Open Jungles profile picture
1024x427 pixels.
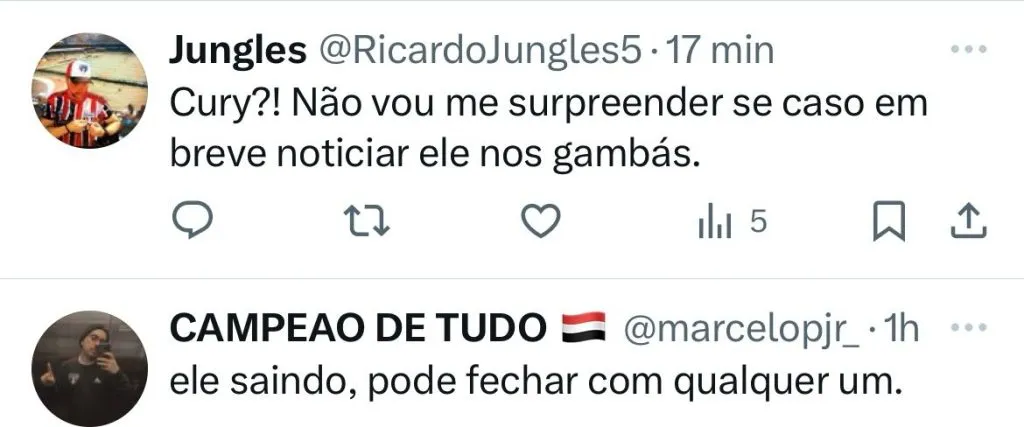[89, 91]
